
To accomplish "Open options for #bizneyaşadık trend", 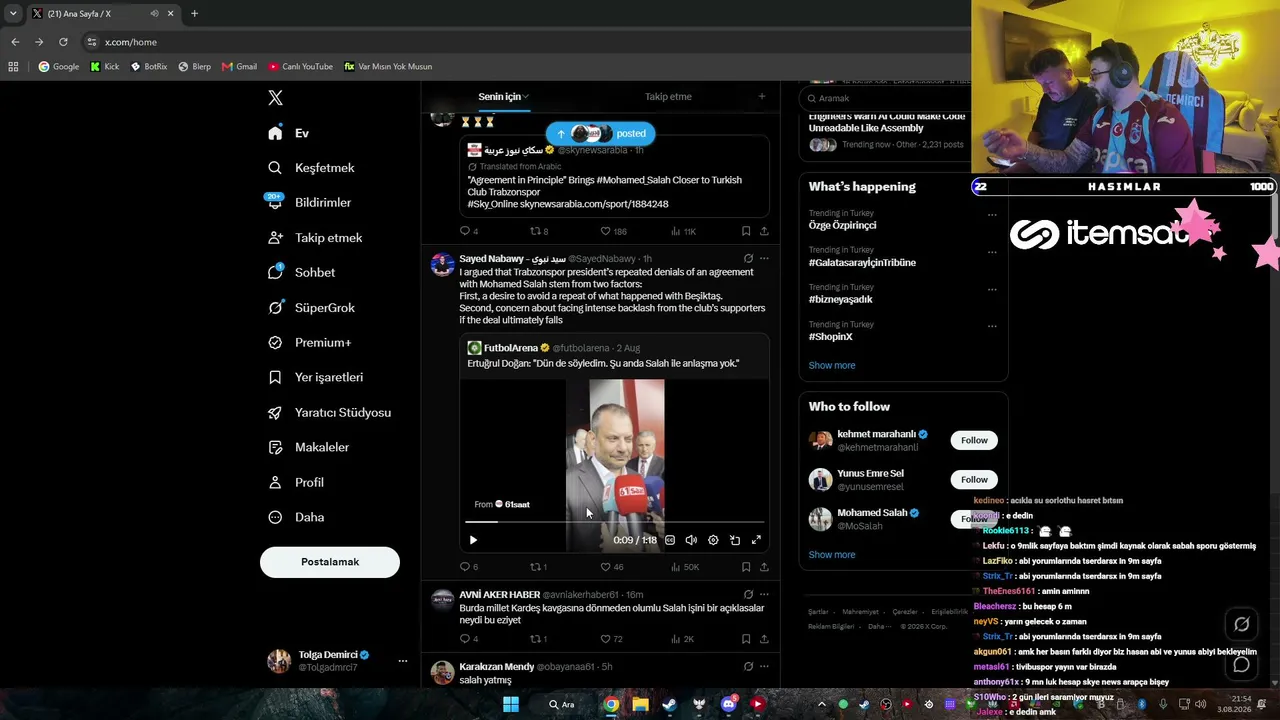I will coord(992,289).
